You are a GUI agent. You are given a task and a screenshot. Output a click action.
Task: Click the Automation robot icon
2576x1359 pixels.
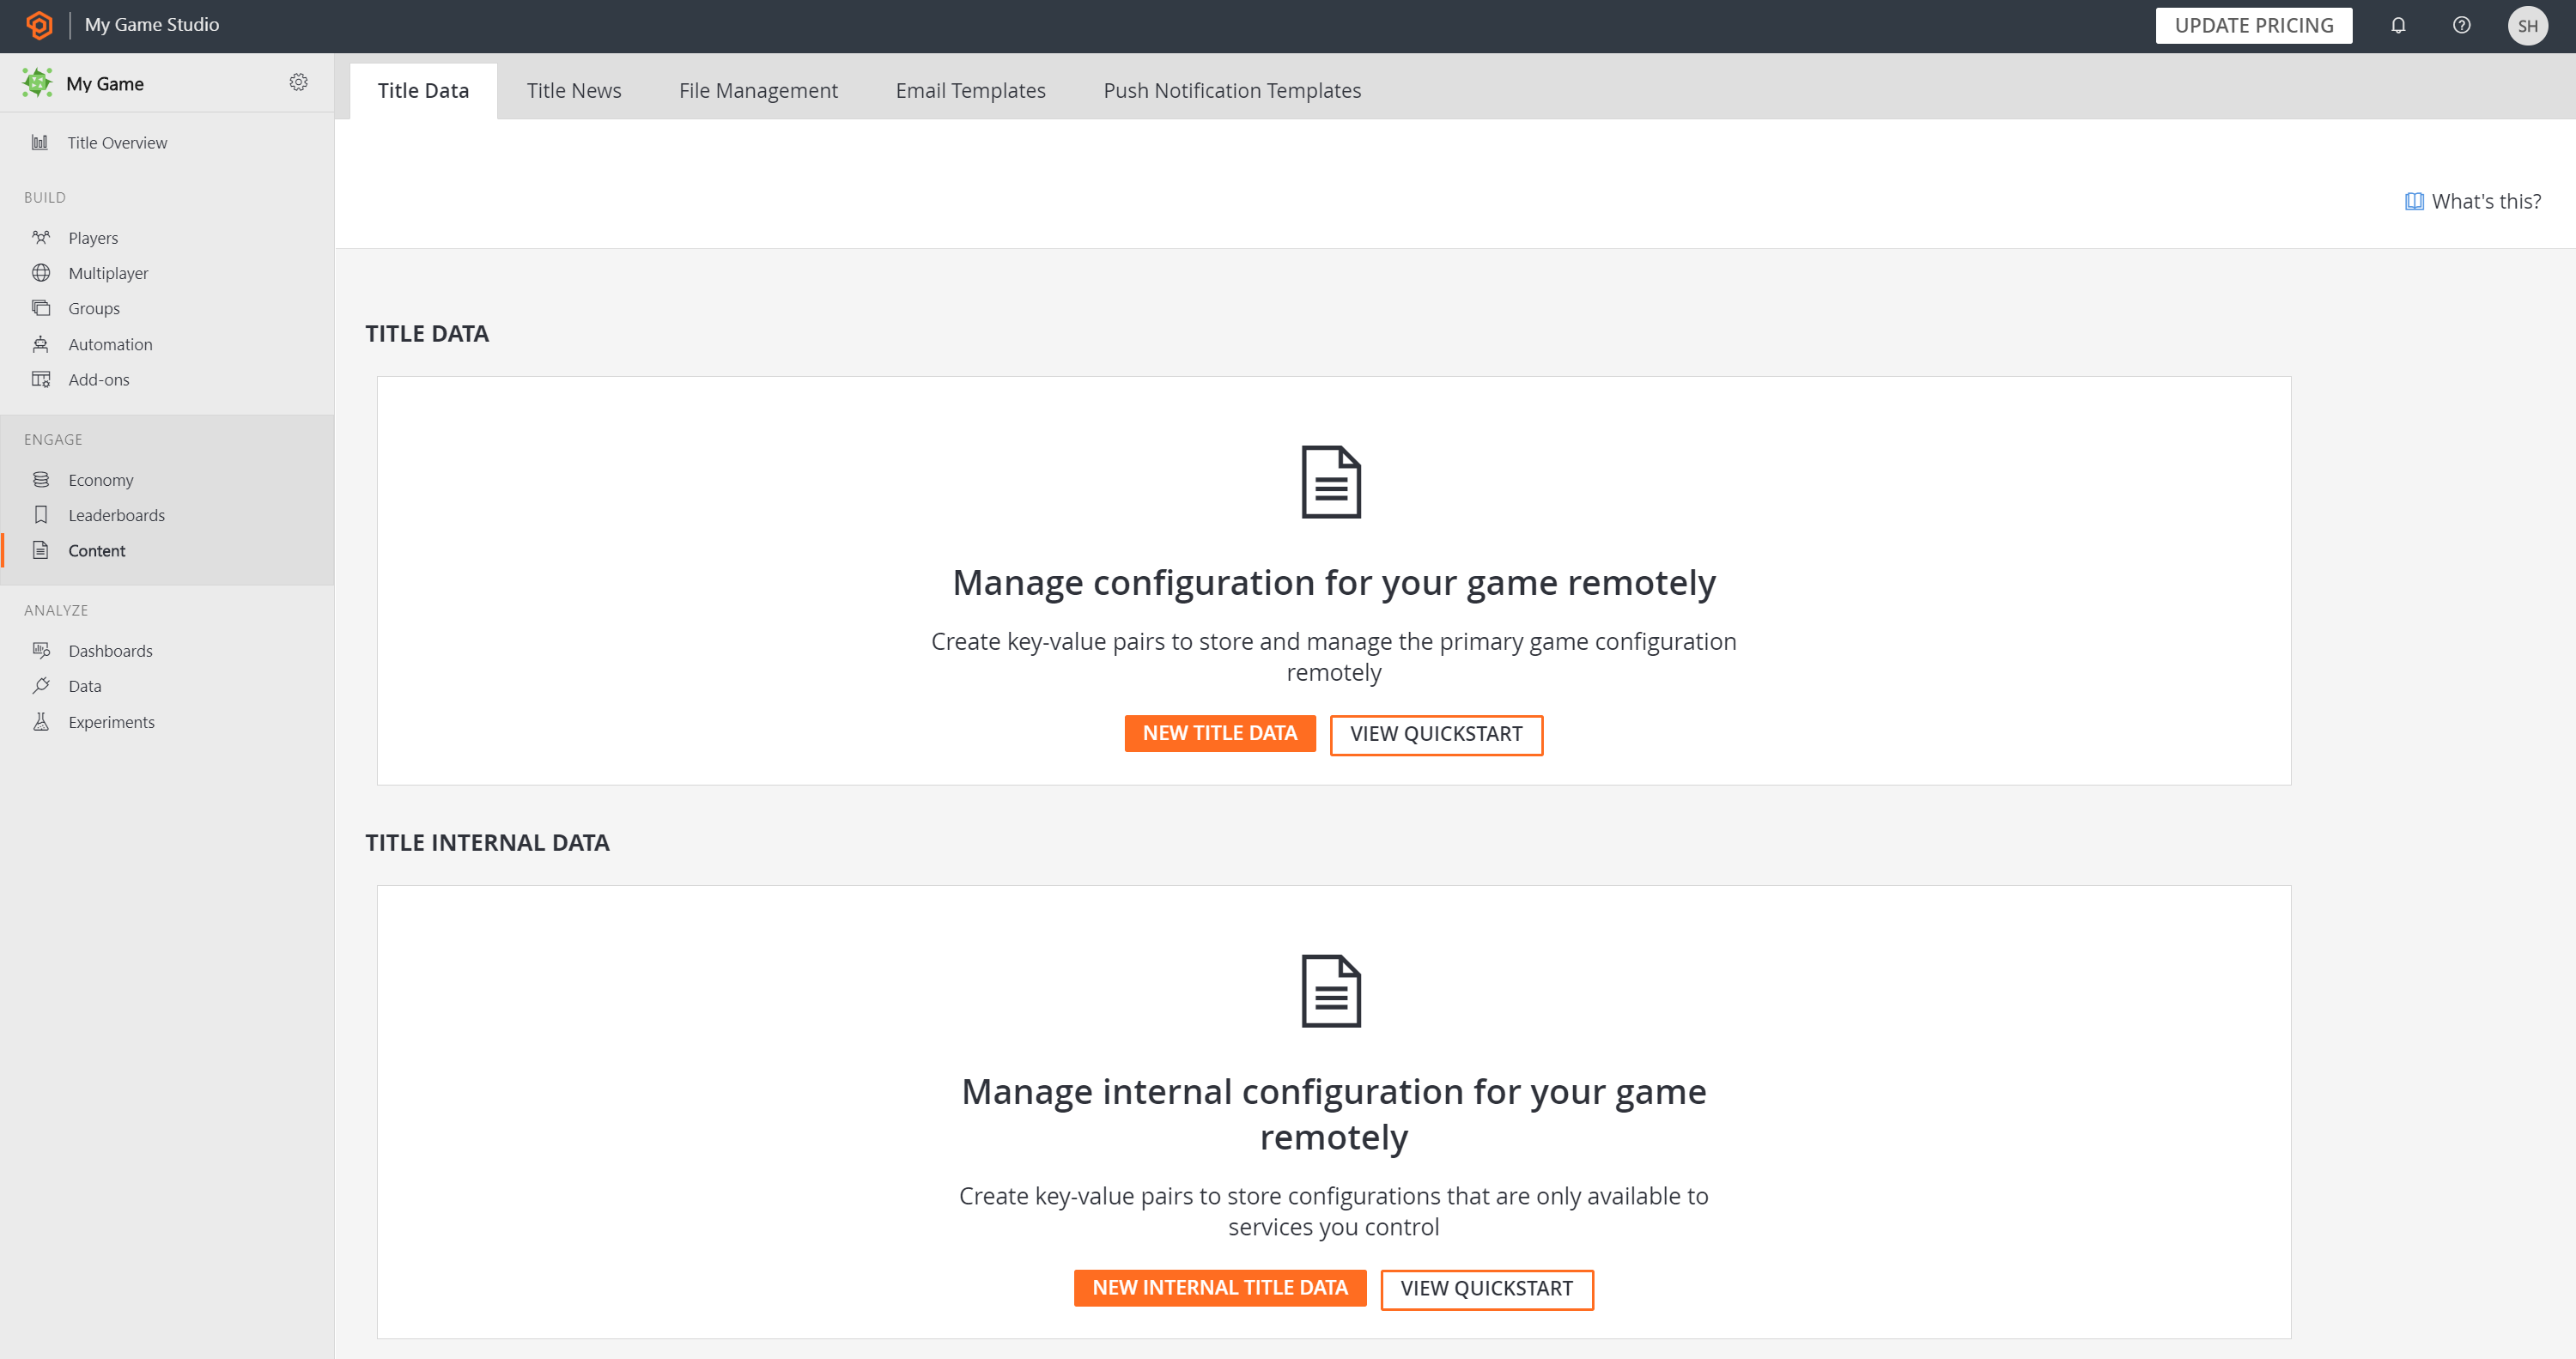click(x=41, y=344)
